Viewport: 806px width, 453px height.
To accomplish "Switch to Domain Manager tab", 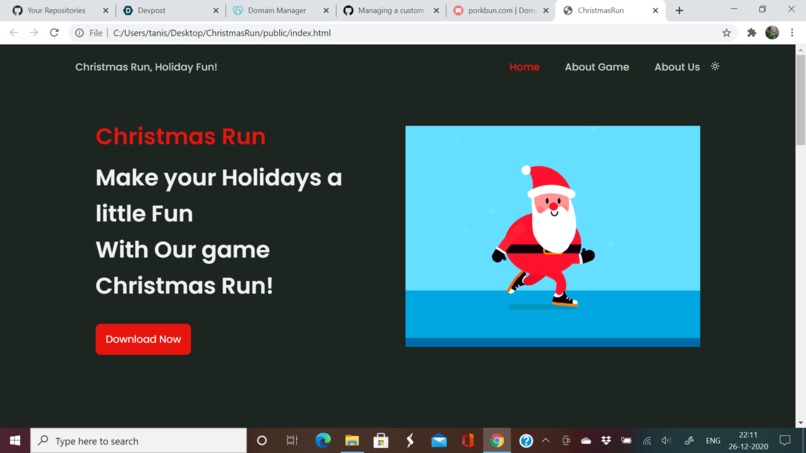I will tap(277, 10).
